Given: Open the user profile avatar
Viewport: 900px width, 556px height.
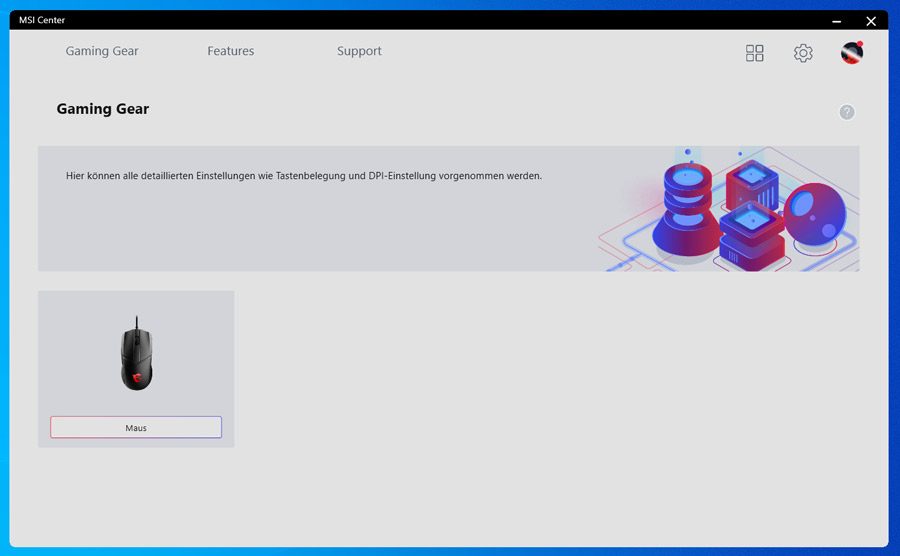Looking at the screenshot, I should [852, 53].
